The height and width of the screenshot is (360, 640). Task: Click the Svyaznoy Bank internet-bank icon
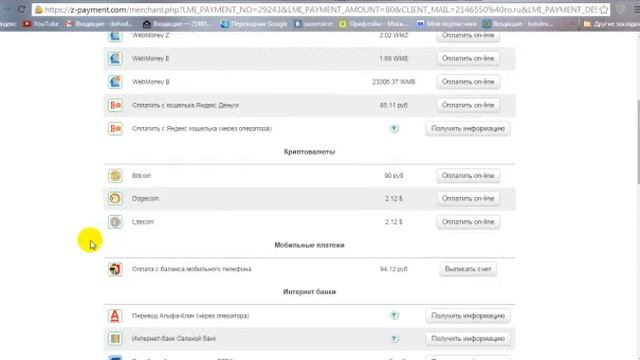(115, 338)
